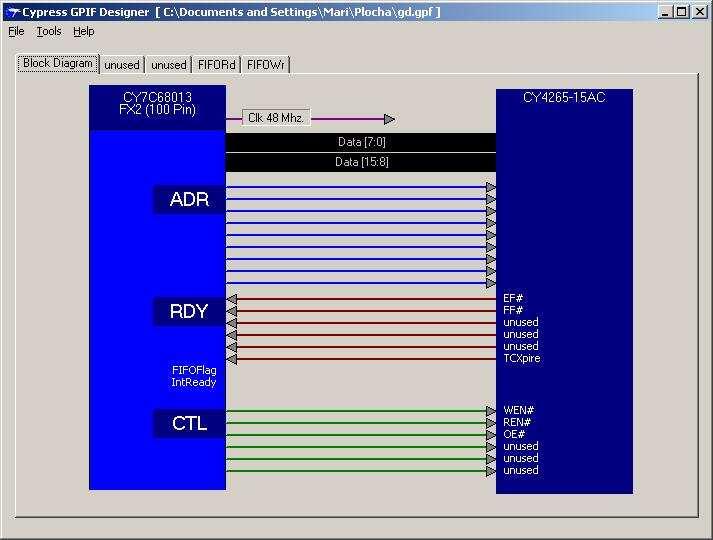Select the OE# signal label
Screen dimensions: 713x540
[x=514, y=434]
